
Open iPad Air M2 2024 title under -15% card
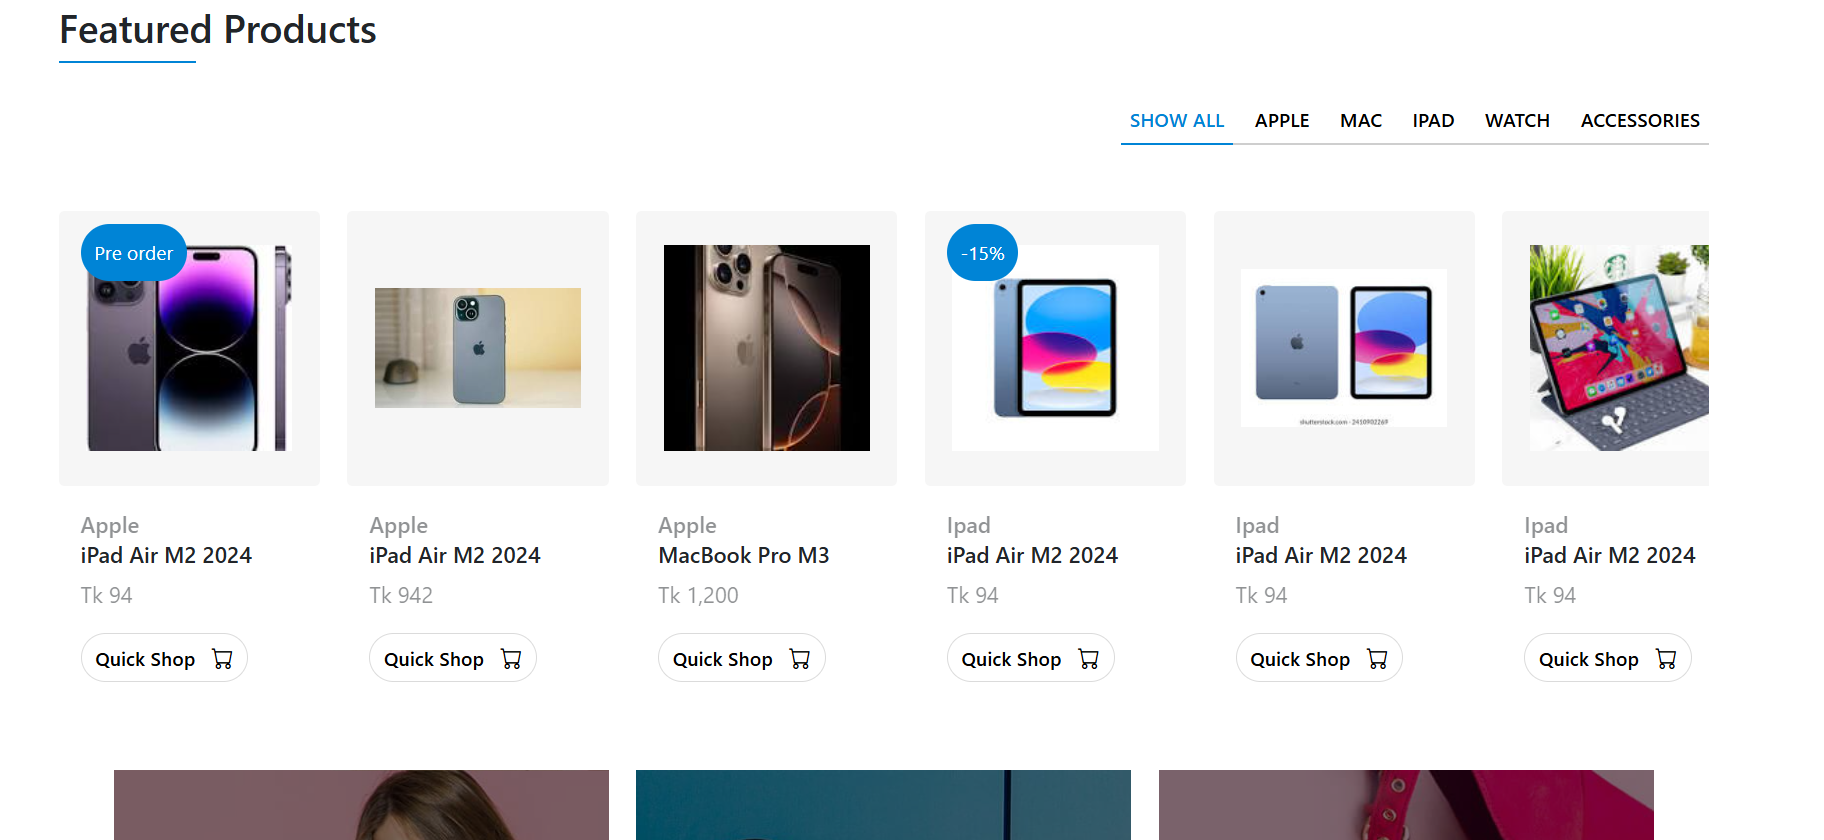pyautogui.click(x=1032, y=555)
